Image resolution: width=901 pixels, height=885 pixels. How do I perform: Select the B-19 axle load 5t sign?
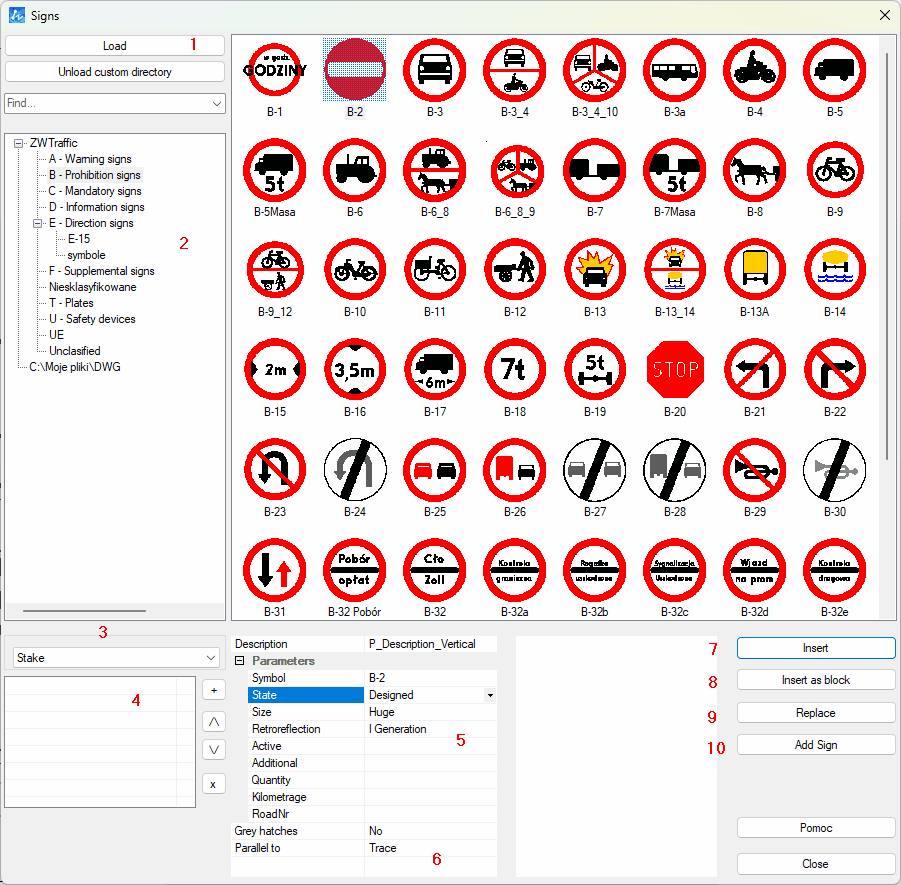point(595,370)
